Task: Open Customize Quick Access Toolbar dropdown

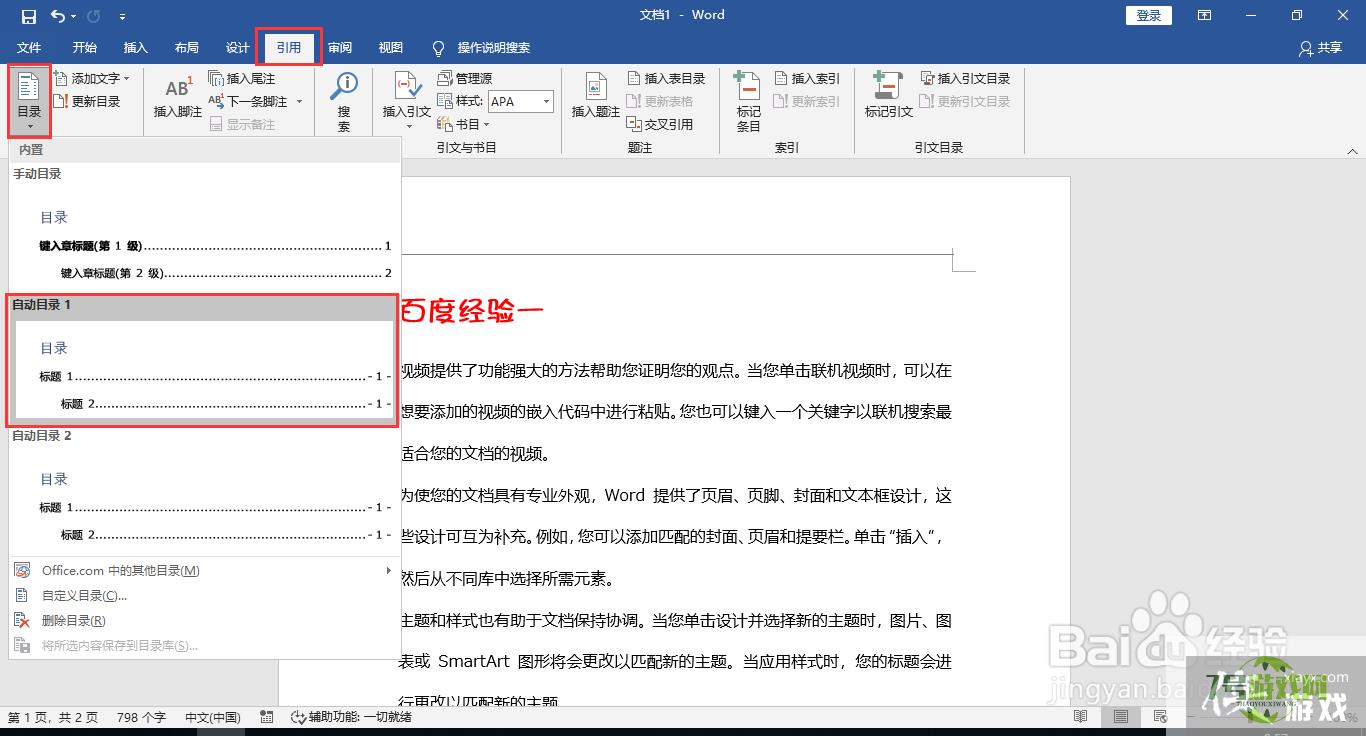Action: click(x=122, y=17)
